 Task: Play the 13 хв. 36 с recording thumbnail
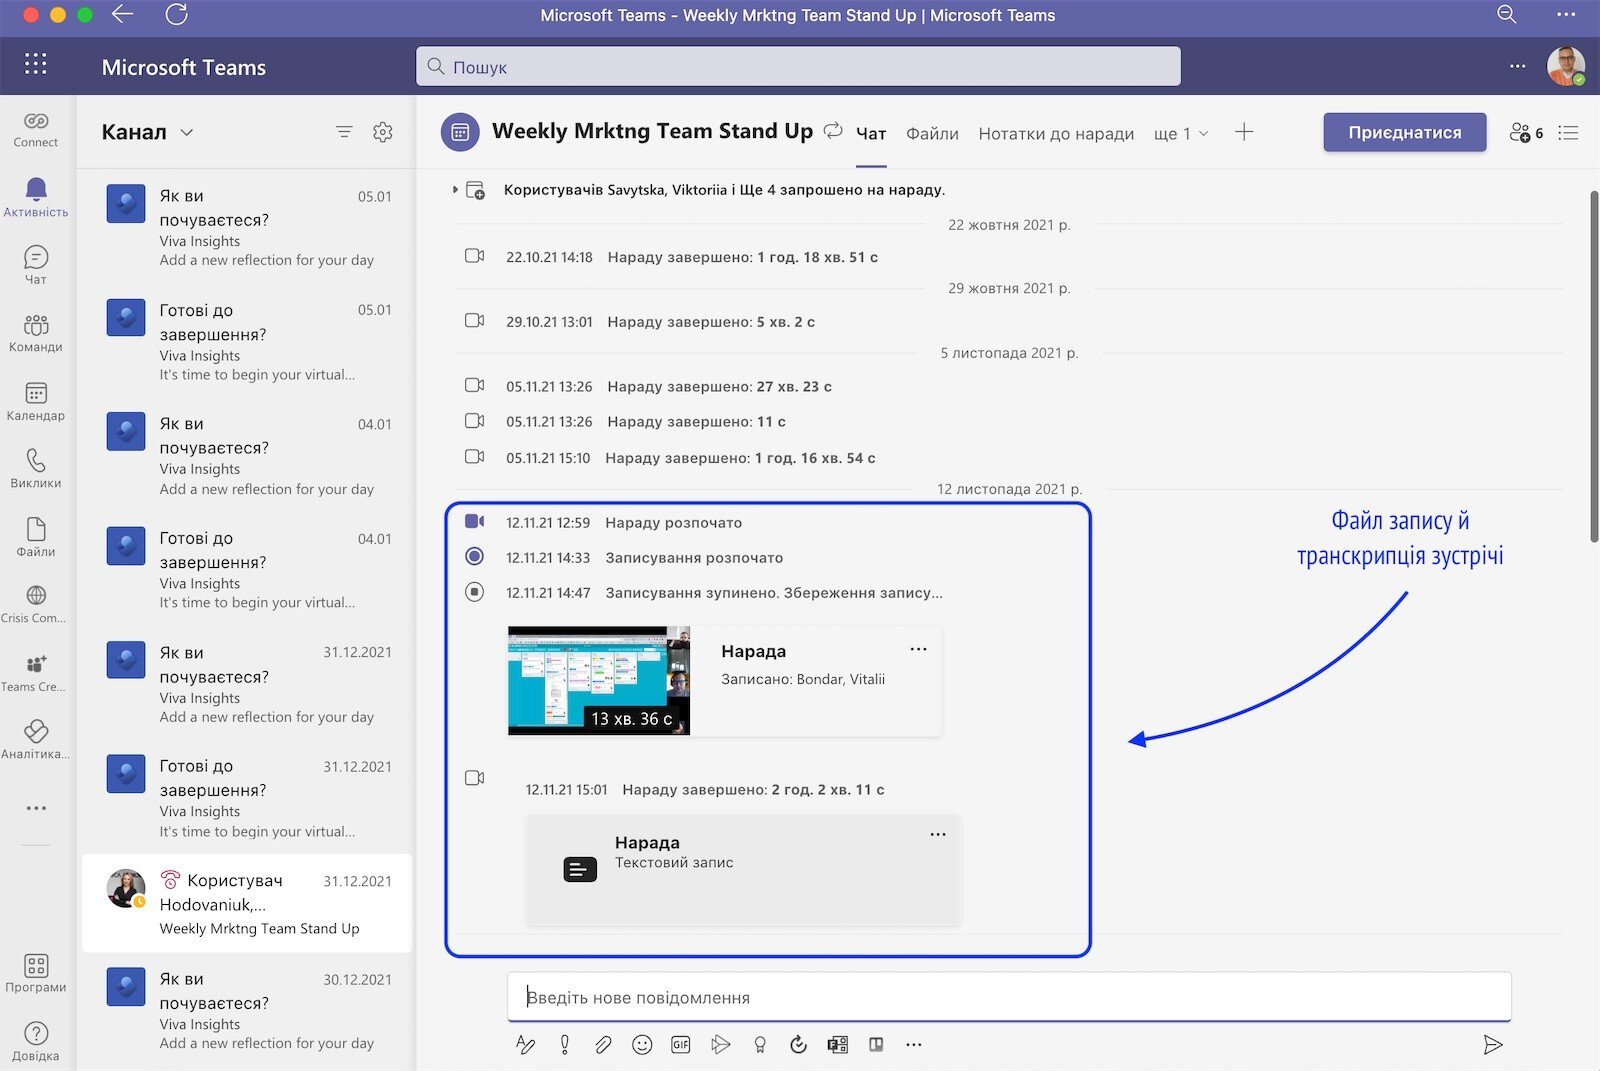599,681
